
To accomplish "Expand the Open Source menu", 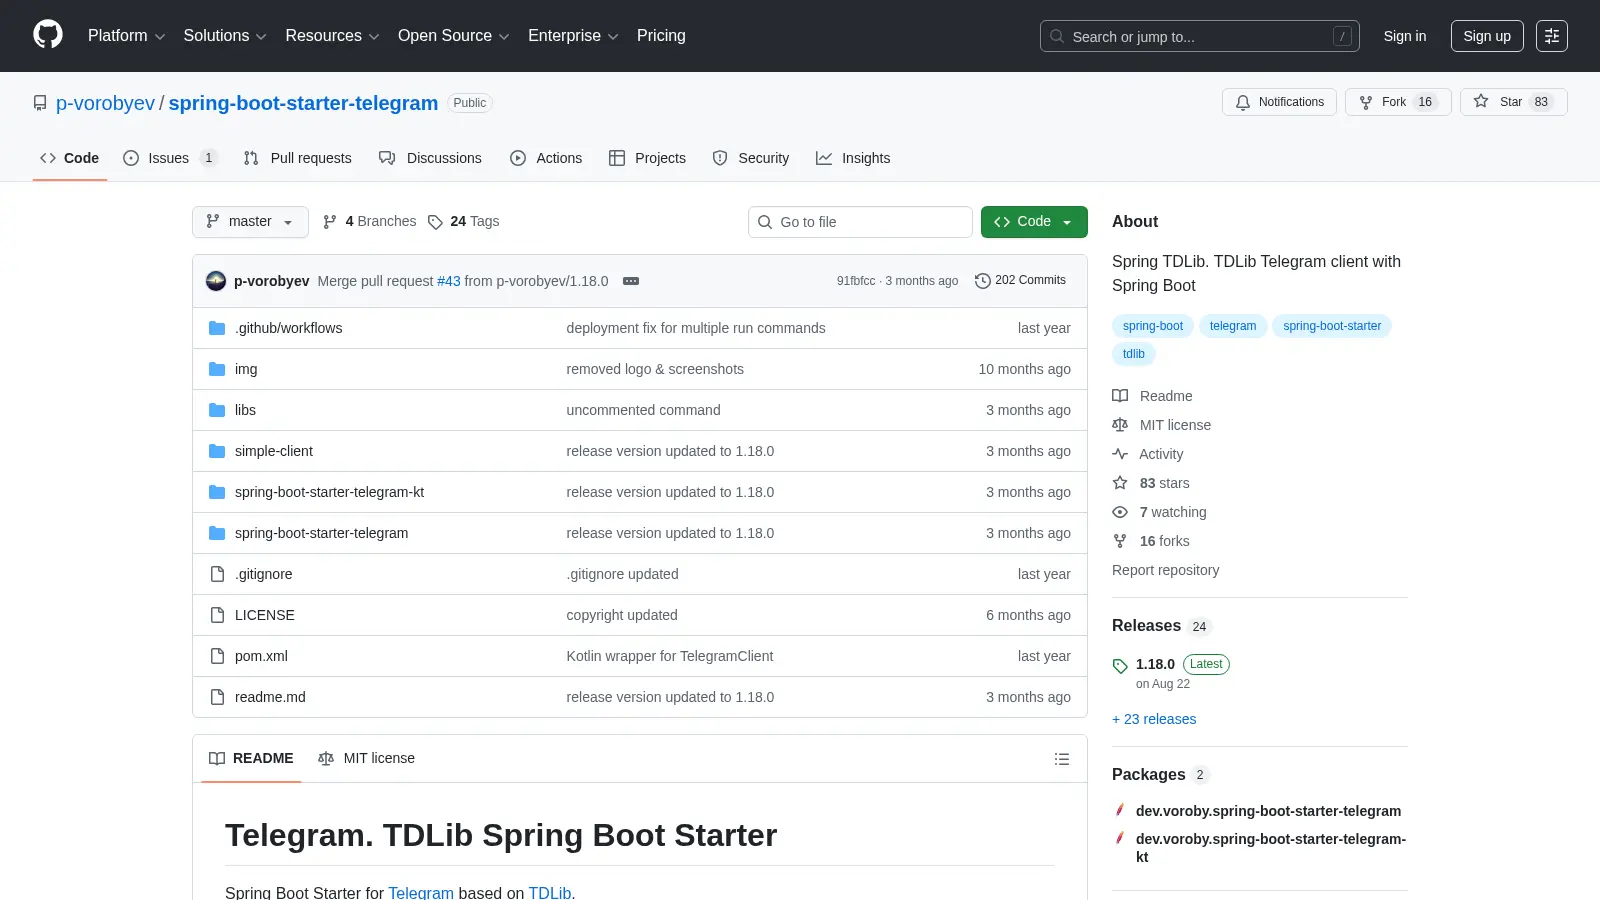I will point(454,36).
